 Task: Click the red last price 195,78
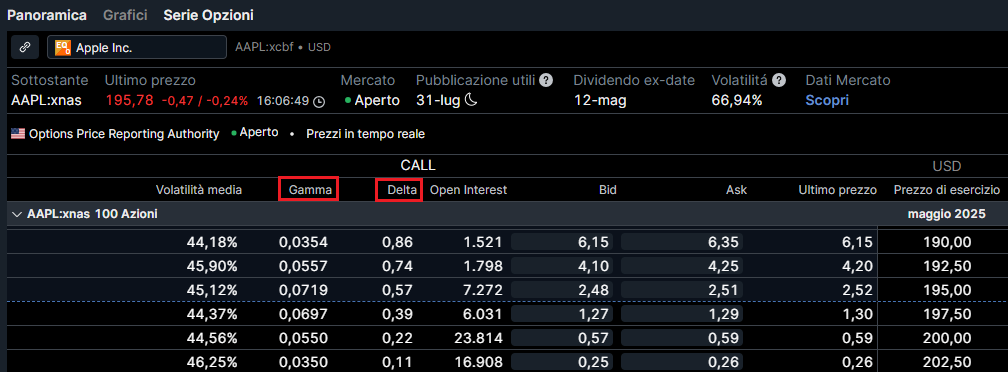coord(130,101)
